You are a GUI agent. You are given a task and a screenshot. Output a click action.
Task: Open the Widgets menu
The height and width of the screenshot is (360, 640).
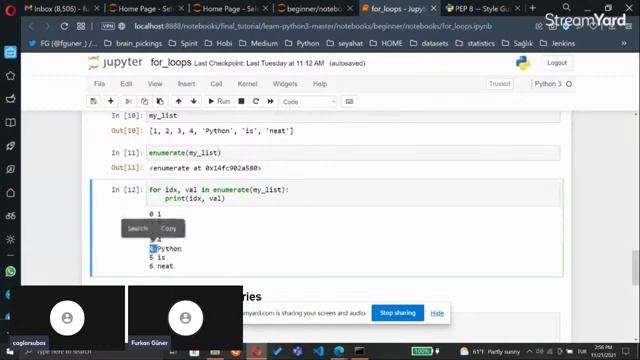285,84
